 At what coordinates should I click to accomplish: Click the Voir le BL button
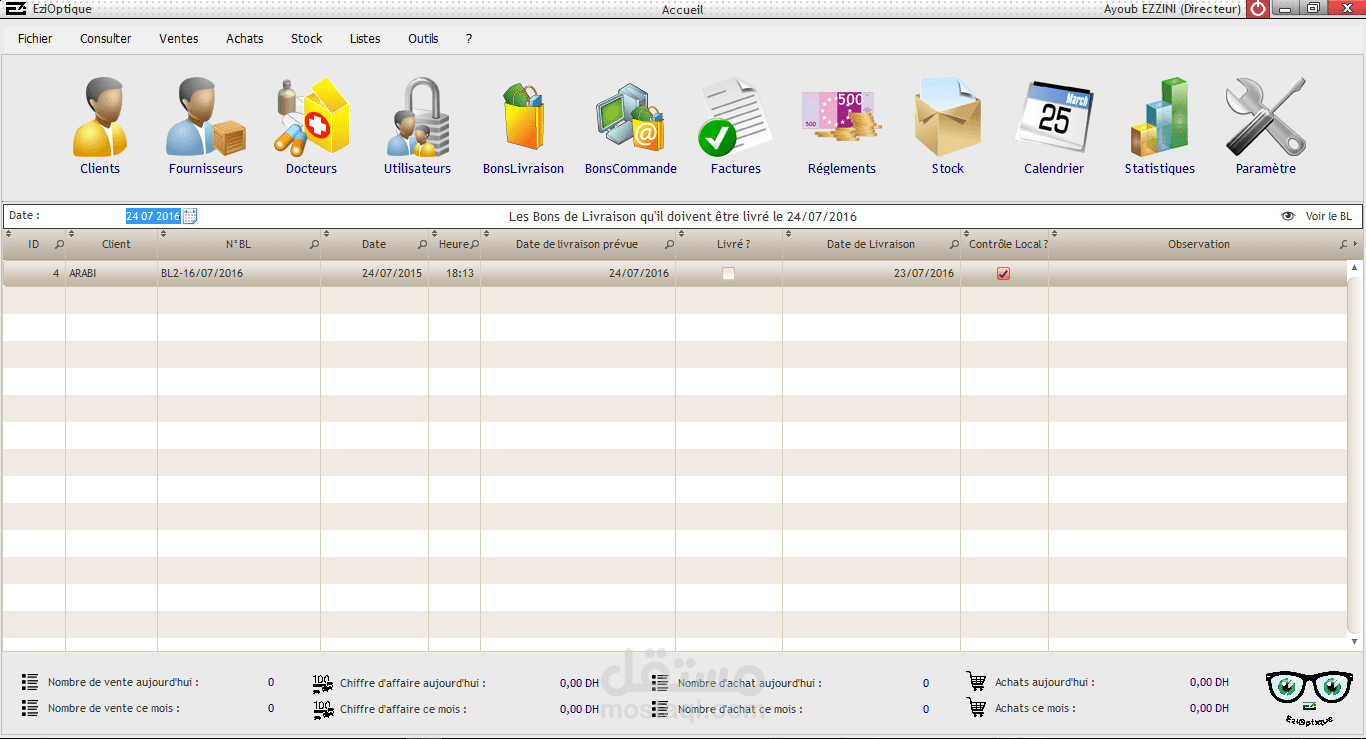coord(1317,216)
